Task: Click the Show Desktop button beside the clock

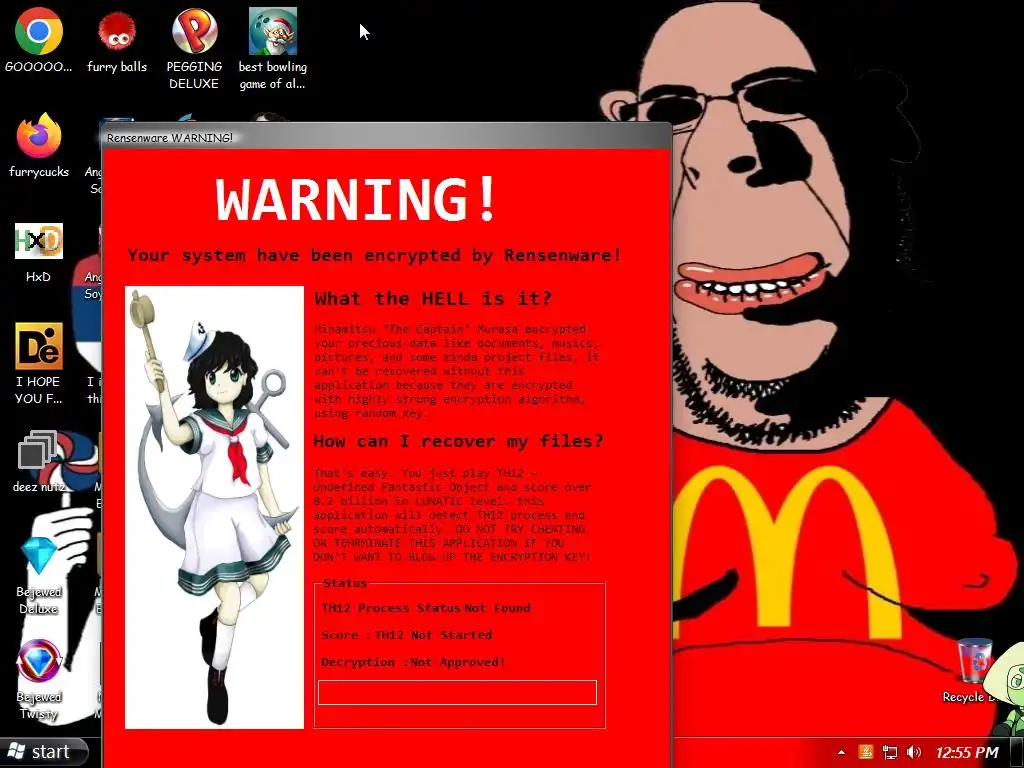Action: coord(1017,753)
